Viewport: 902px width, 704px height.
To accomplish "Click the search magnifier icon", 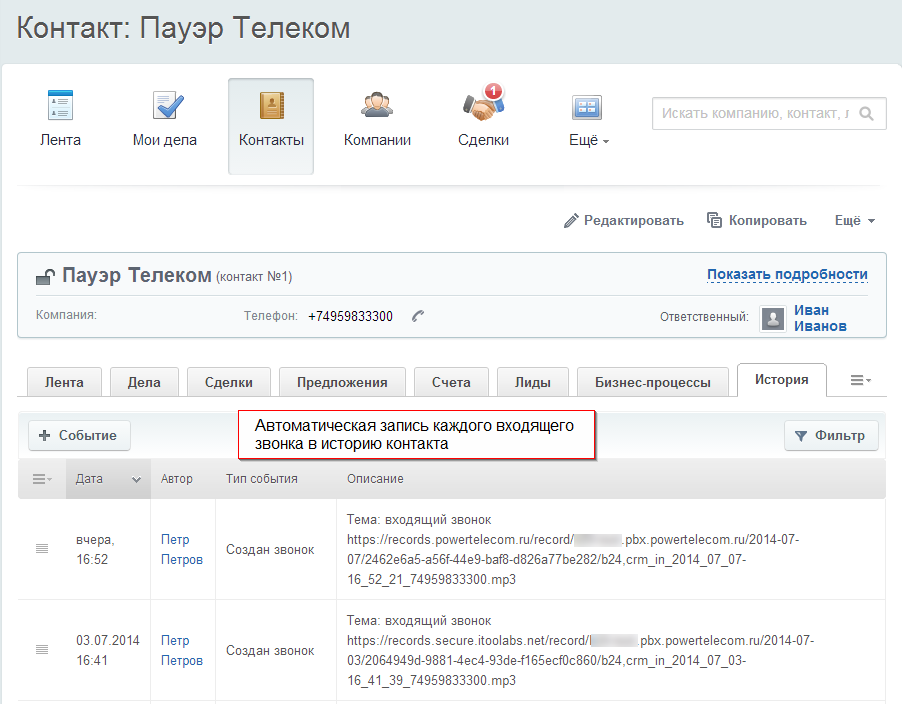I will click(x=867, y=113).
